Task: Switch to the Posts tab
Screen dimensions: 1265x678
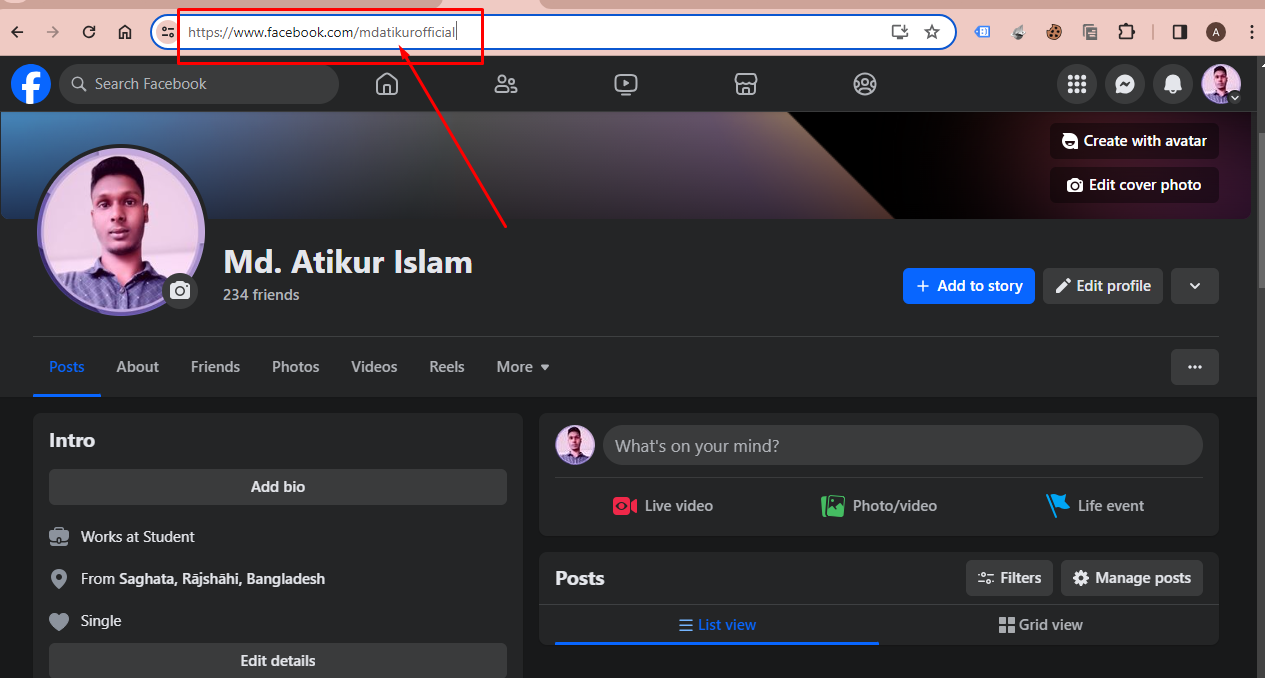Action: click(x=67, y=367)
